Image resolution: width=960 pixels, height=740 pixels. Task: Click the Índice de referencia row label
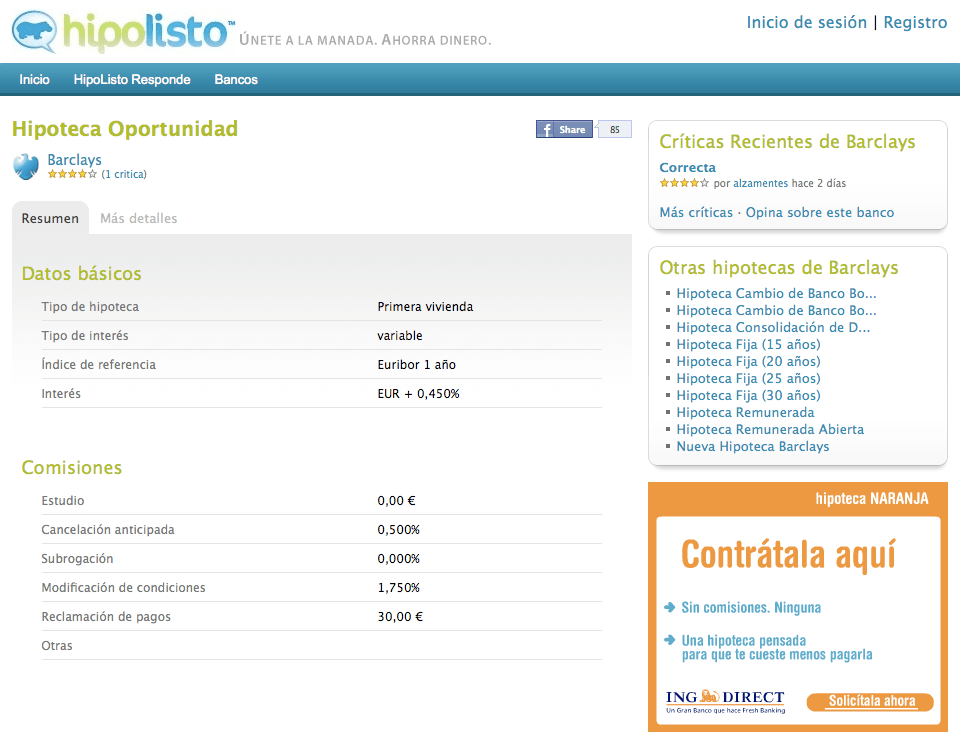point(99,365)
